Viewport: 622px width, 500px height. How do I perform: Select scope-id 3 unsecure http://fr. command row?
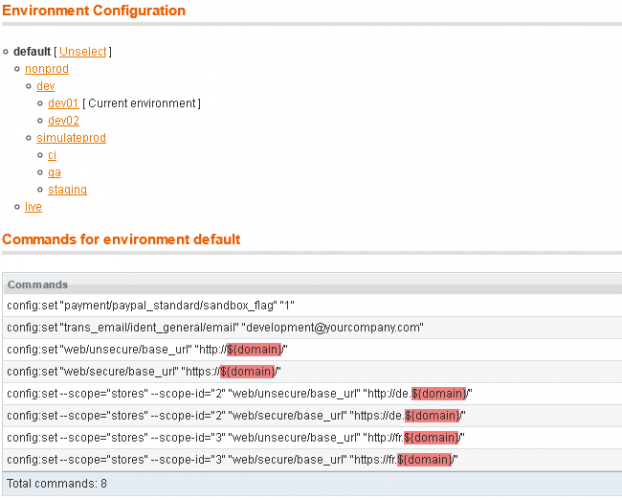pyautogui.click(x=312, y=438)
